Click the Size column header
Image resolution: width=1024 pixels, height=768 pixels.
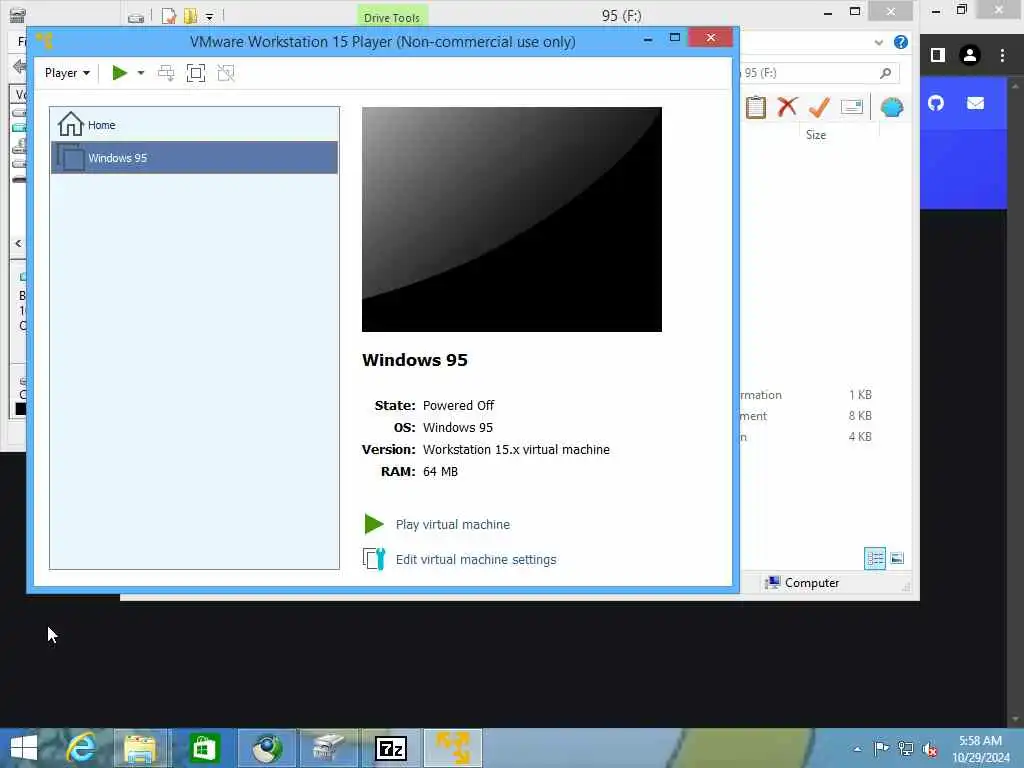click(816, 135)
